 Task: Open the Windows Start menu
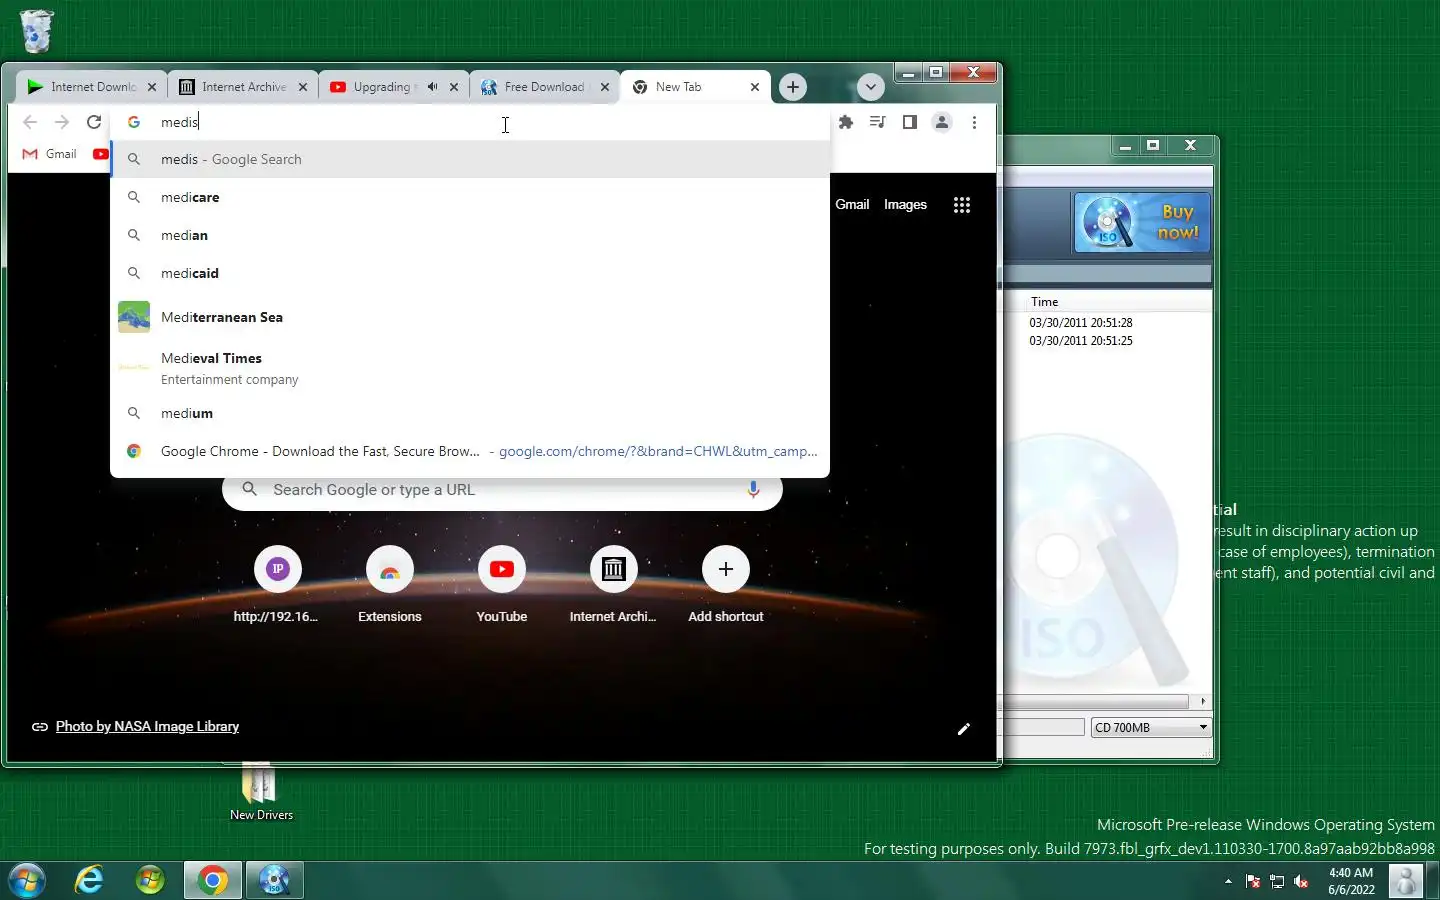tap(27, 880)
